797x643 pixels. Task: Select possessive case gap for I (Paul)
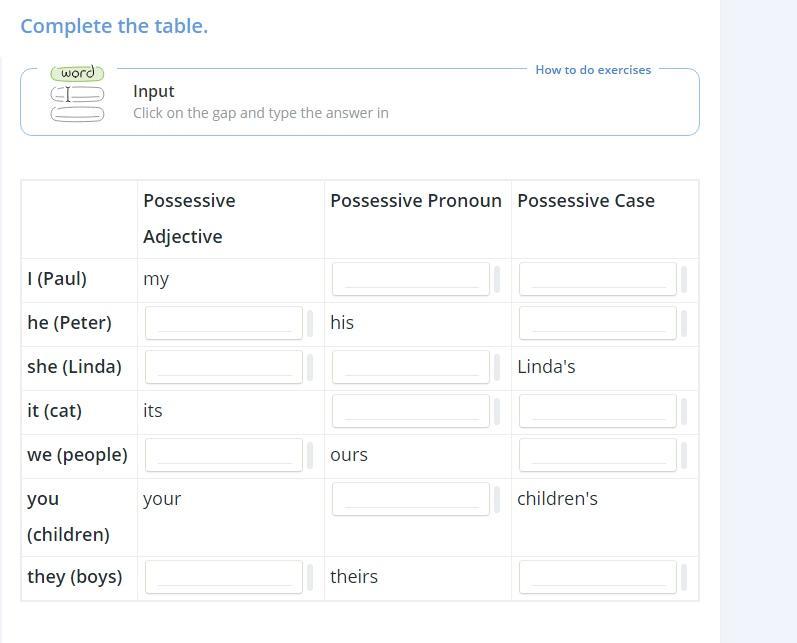pyautogui.click(x=598, y=279)
